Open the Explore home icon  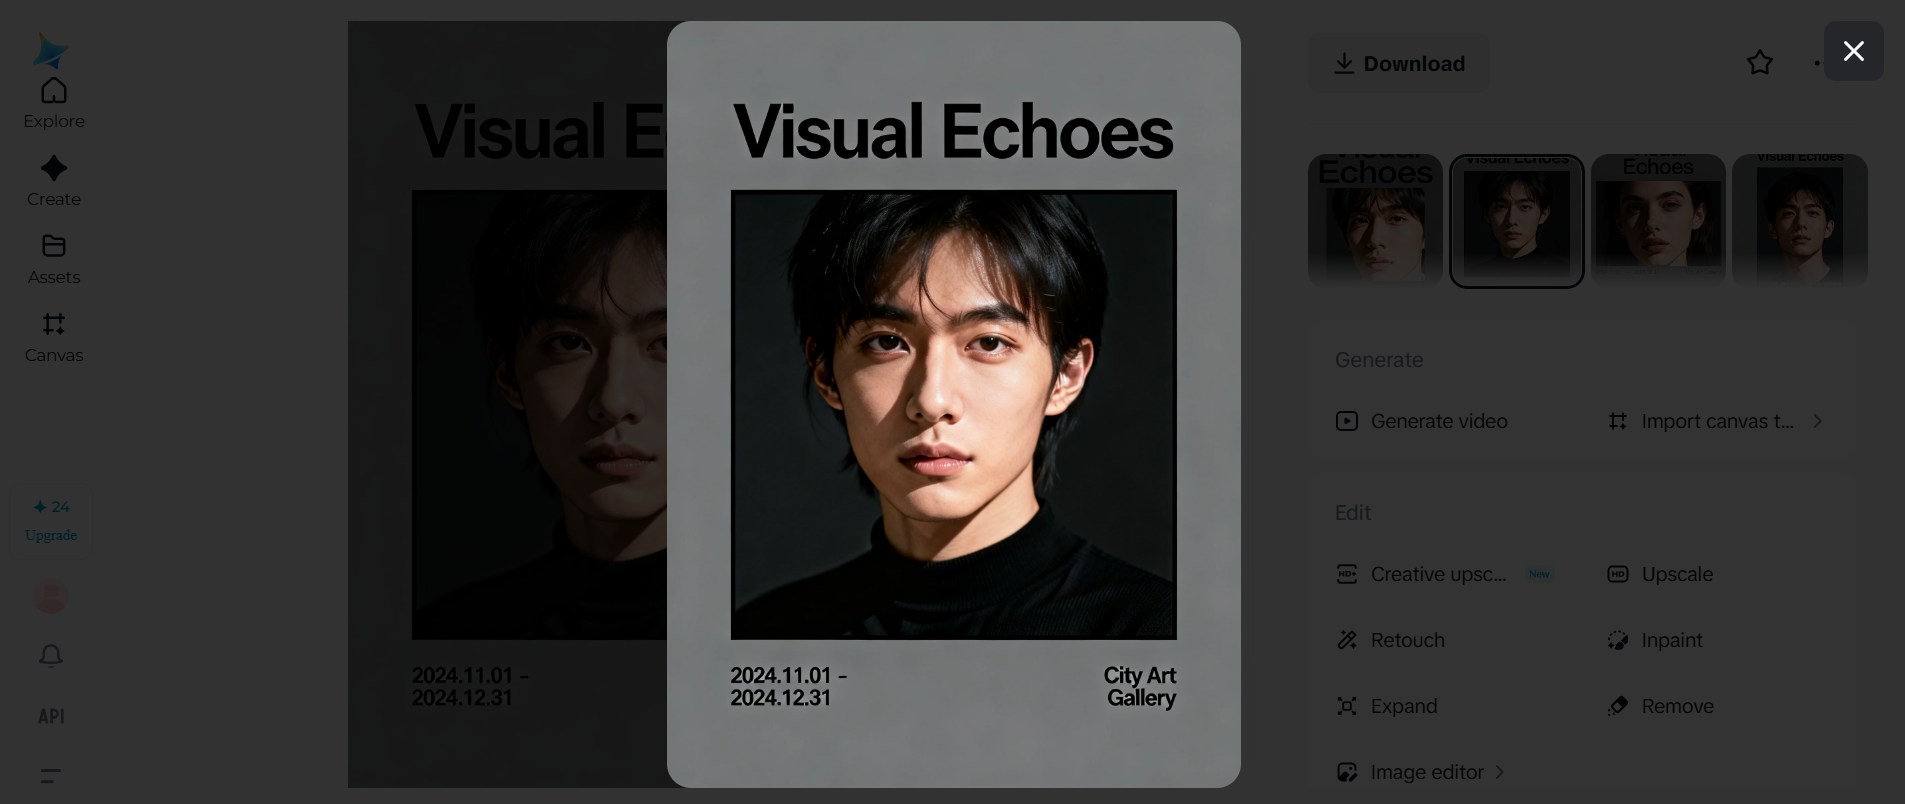54,91
